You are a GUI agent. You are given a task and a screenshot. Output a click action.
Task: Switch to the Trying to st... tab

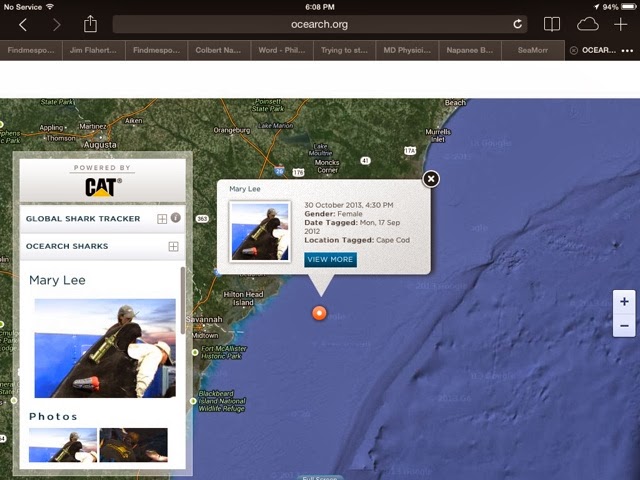click(x=344, y=50)
